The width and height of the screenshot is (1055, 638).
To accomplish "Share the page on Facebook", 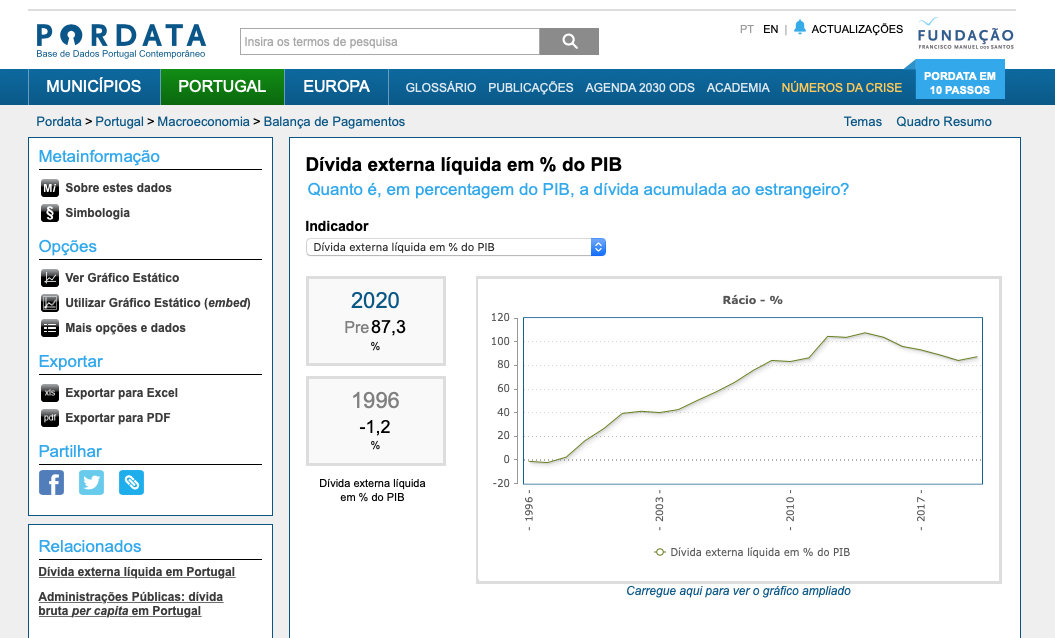I will tap(51, 483).
